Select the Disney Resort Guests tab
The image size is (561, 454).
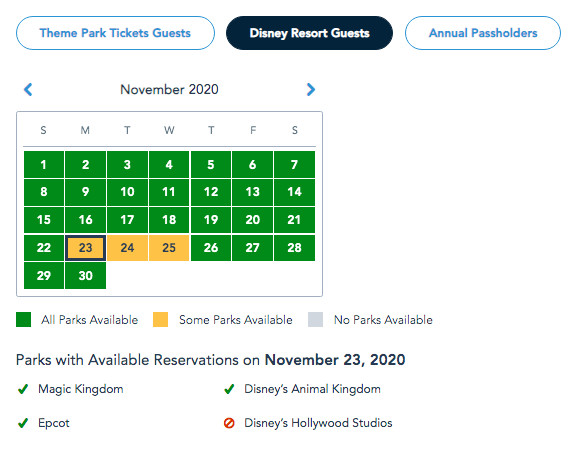point(309,33)
